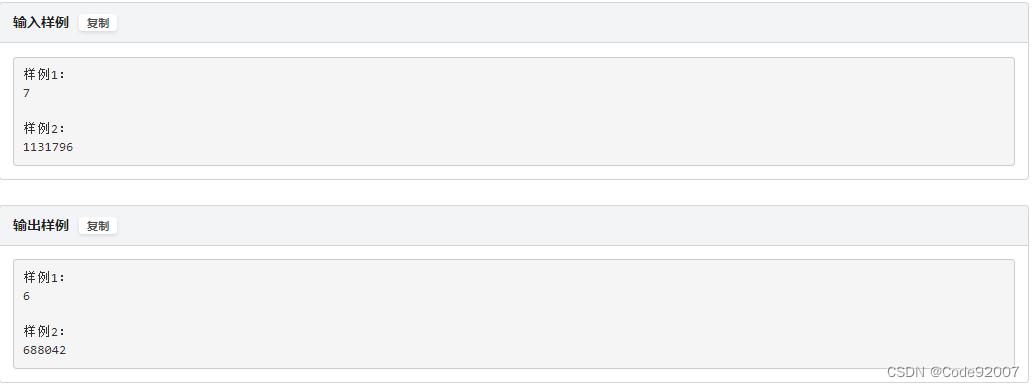
Task: Click the blank line between output samples
Action: [x=514, y=314]
